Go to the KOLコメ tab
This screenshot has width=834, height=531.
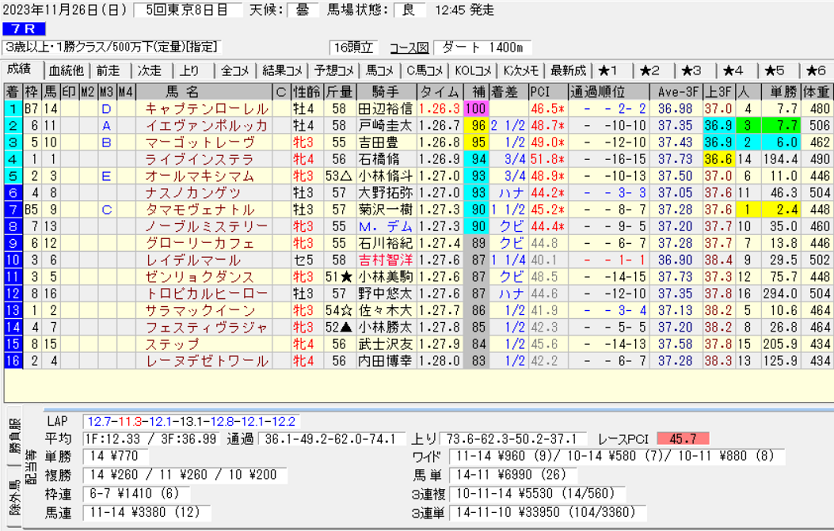point(474,70)
